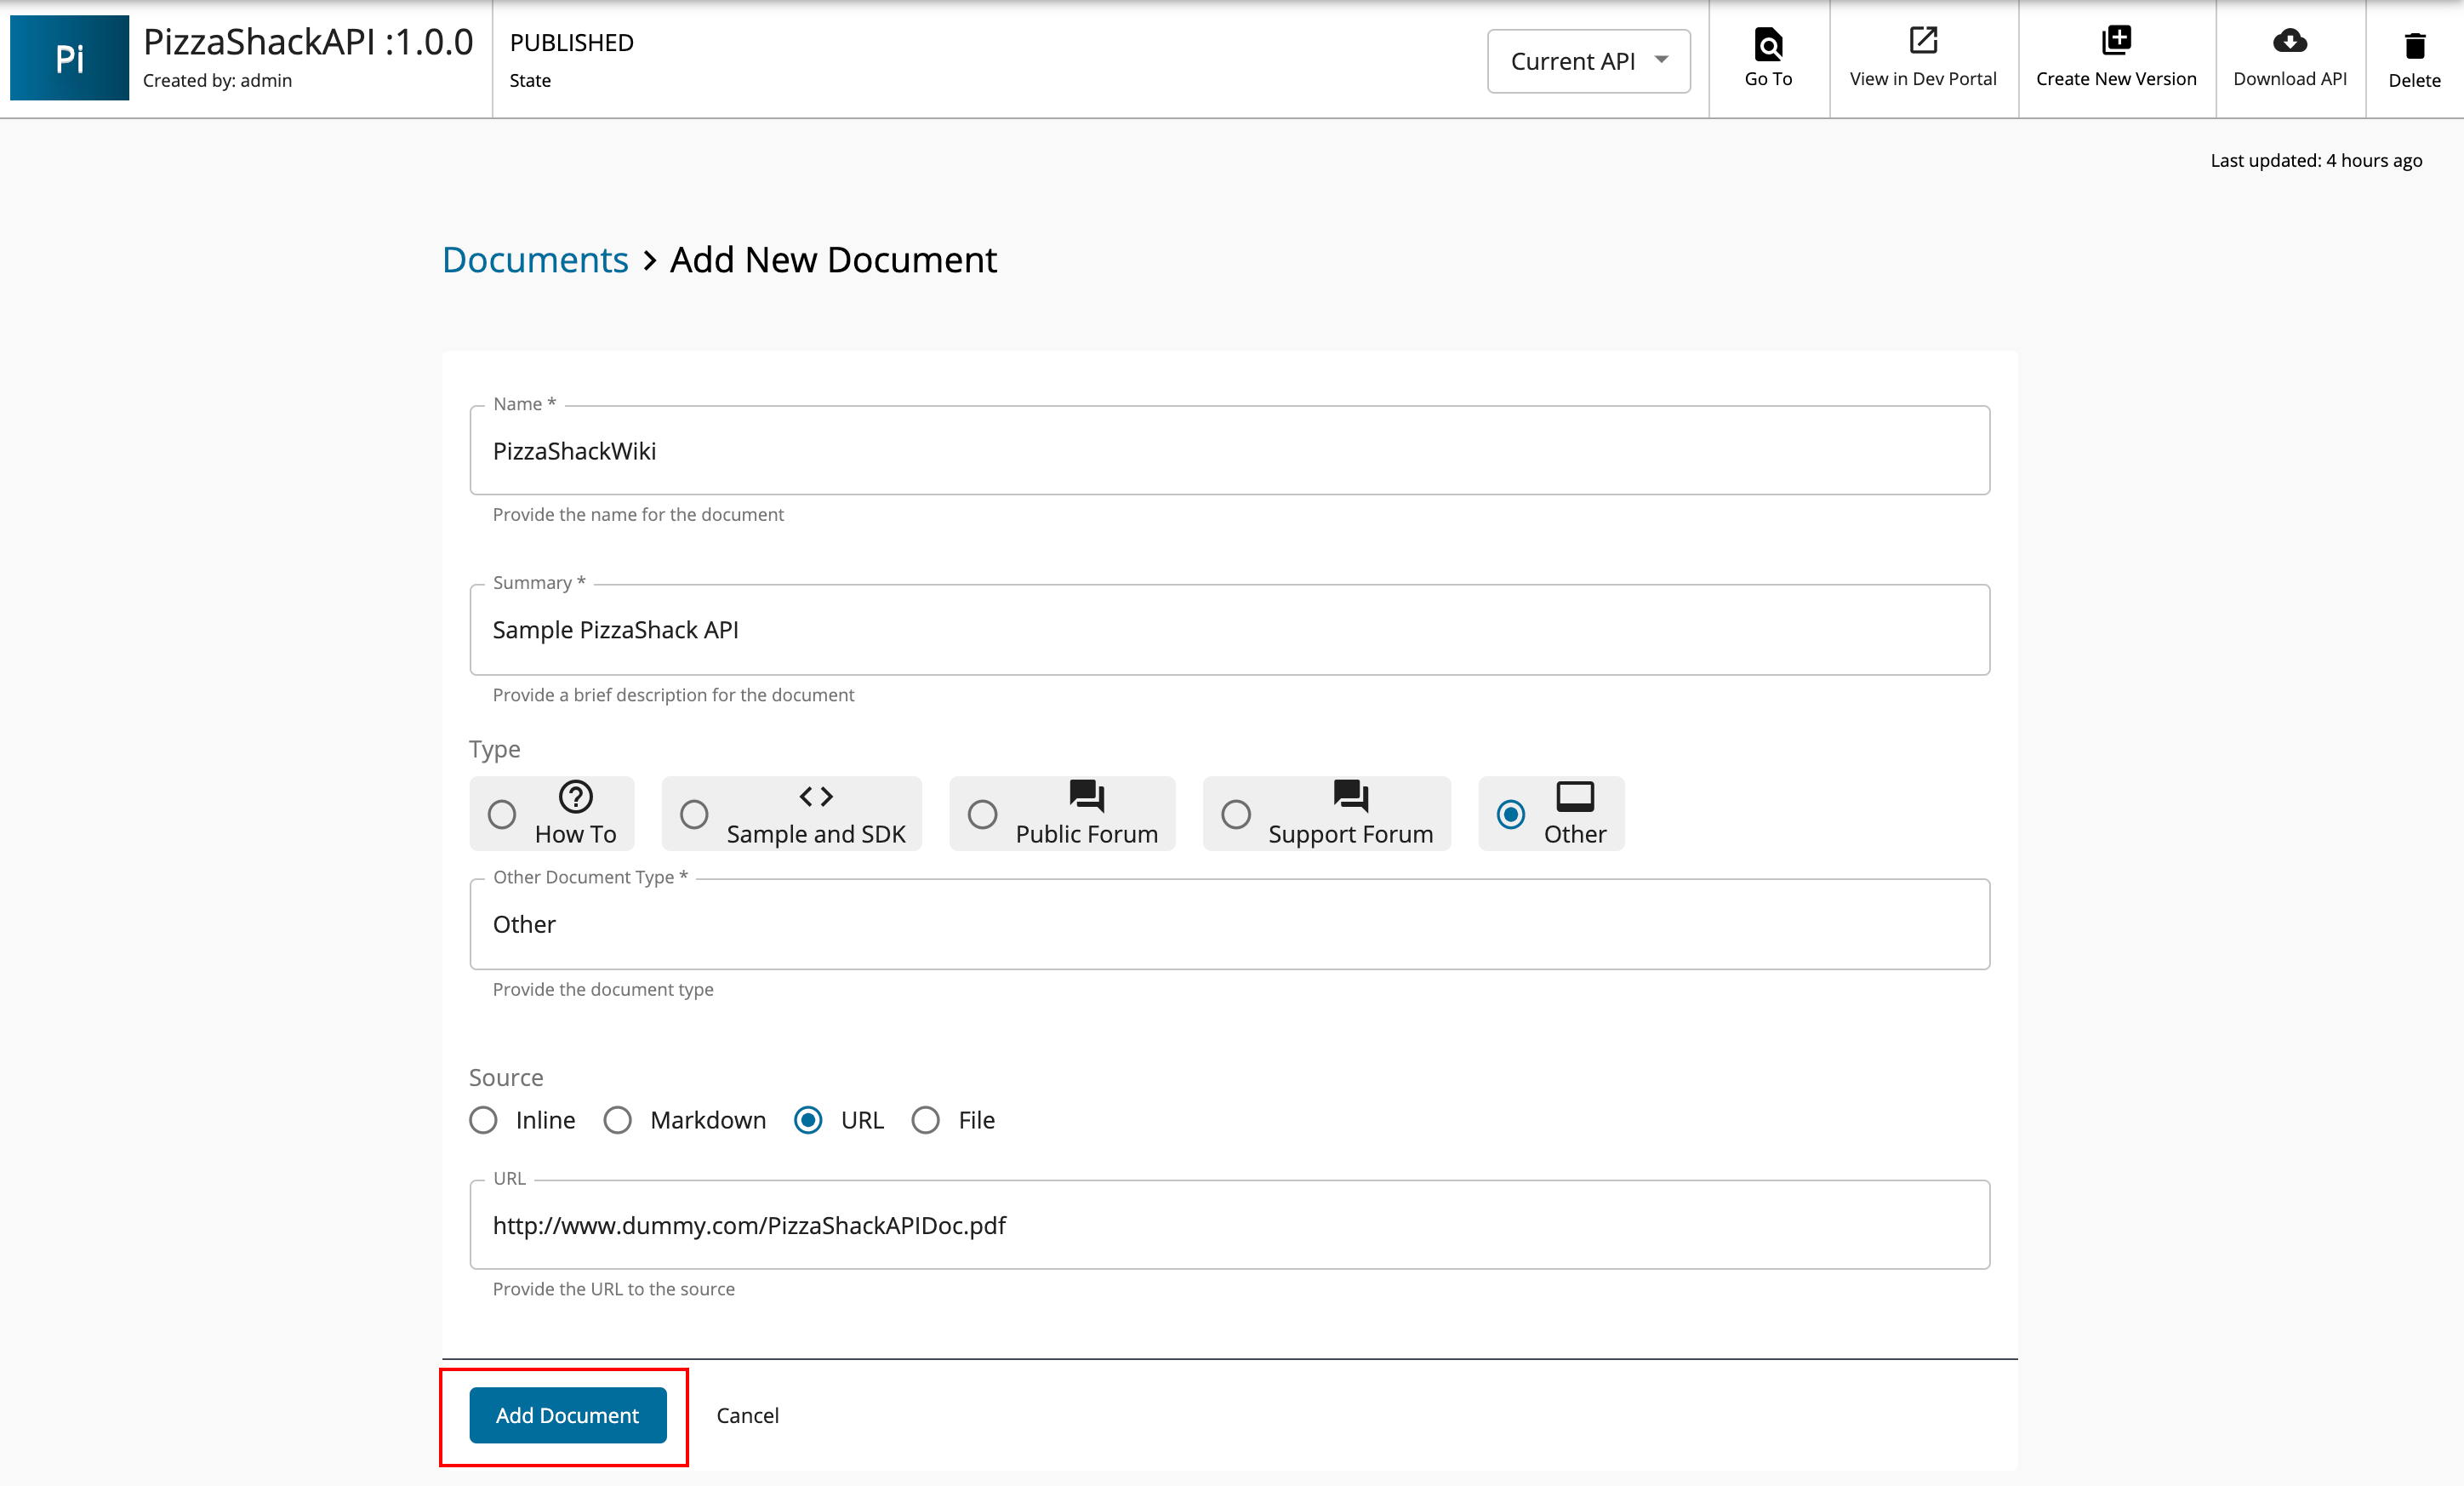Open View in Dev Portal icon
The width and height of the screenshot is (2464, 1486).
point(1922,41)
